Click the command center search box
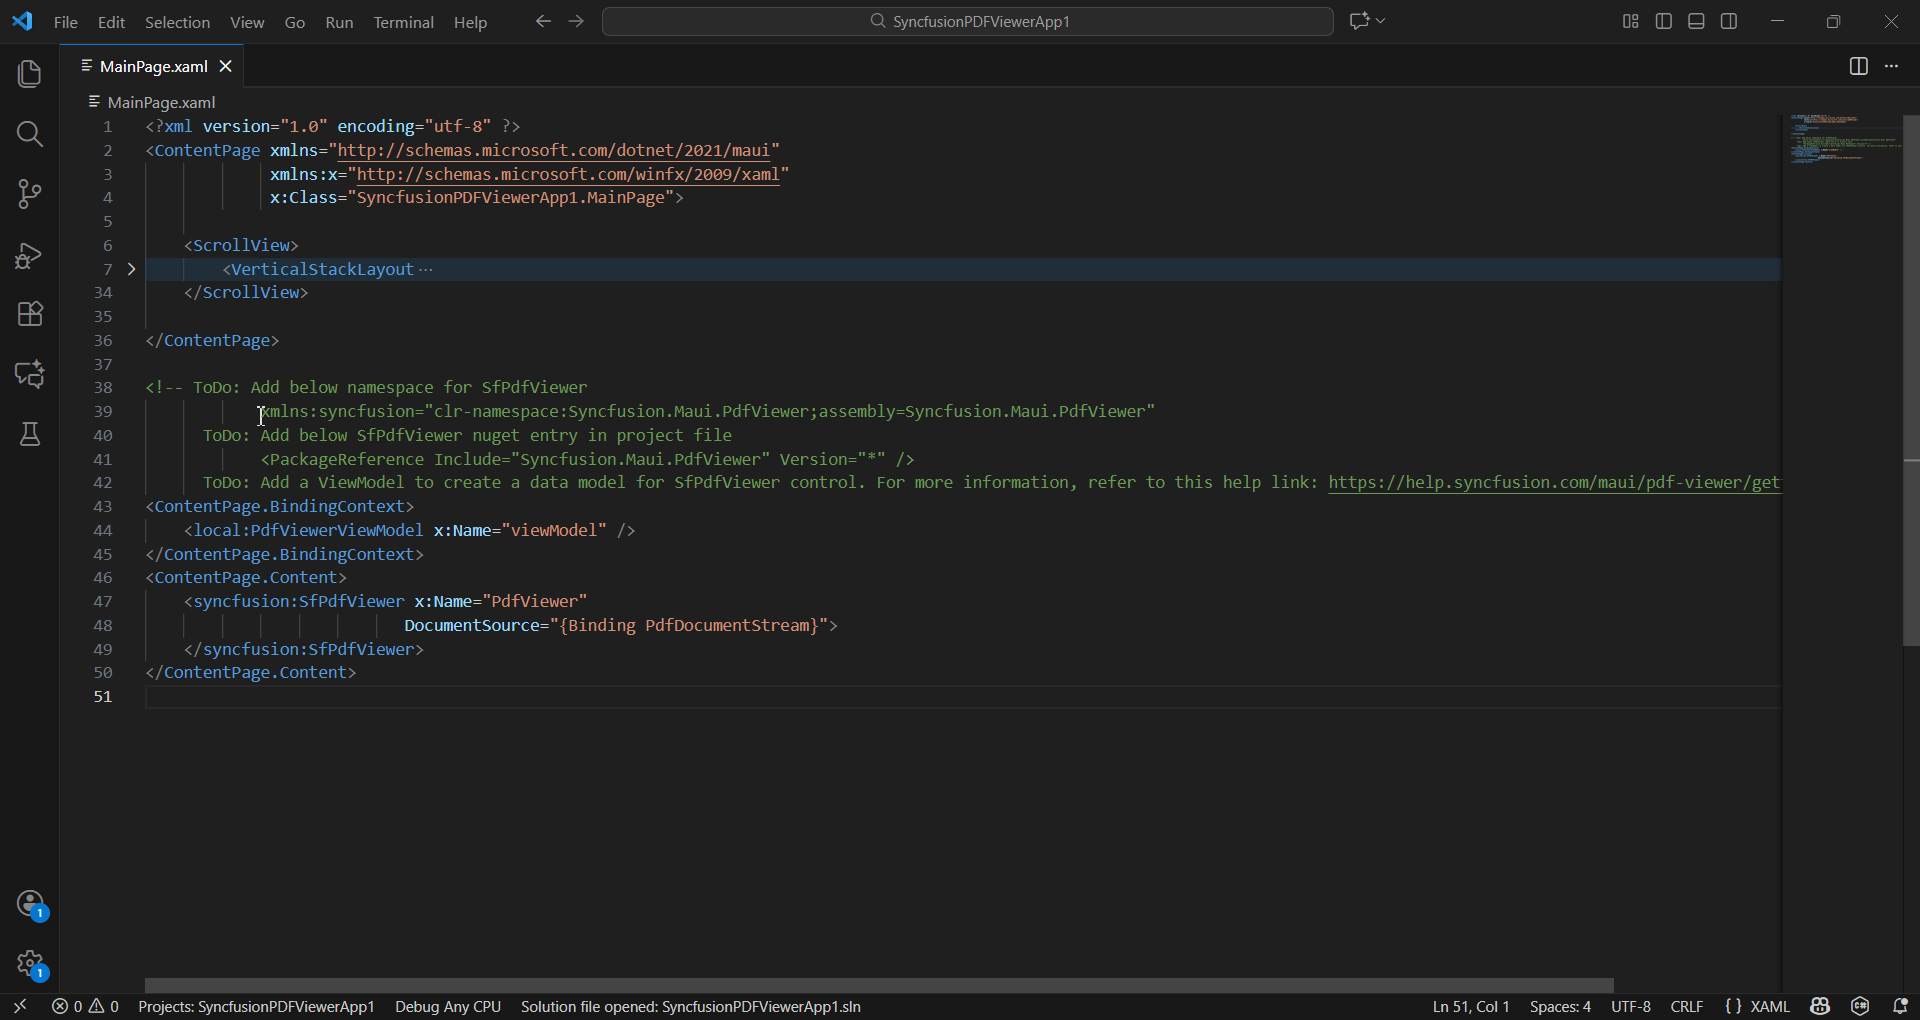1920x1020 pixels. click(968, 21)
